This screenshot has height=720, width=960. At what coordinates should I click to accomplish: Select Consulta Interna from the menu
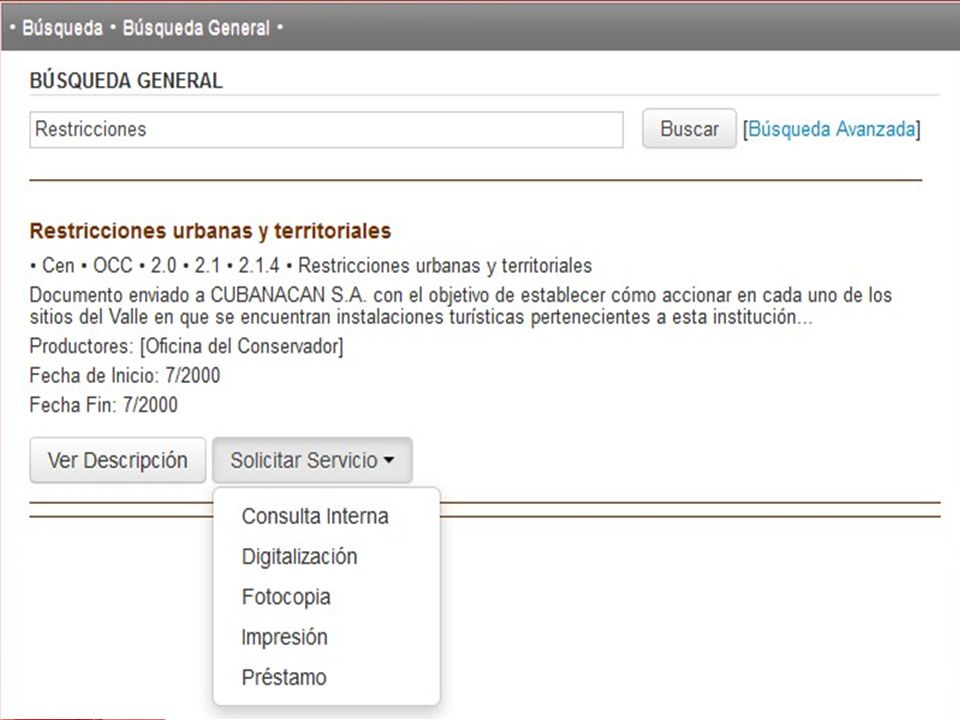point(326,516)
